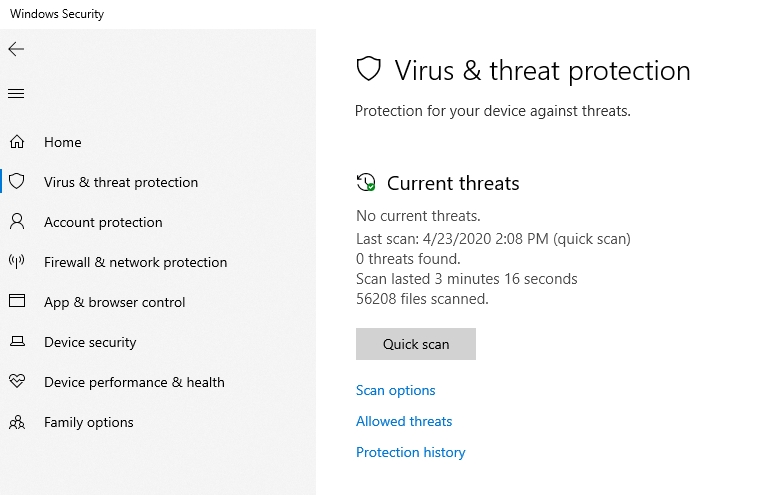Image resolution: width=784 pixels, height=495 pixels.
Task: Open the hamburger navigation menu
Action: point(16,94)
